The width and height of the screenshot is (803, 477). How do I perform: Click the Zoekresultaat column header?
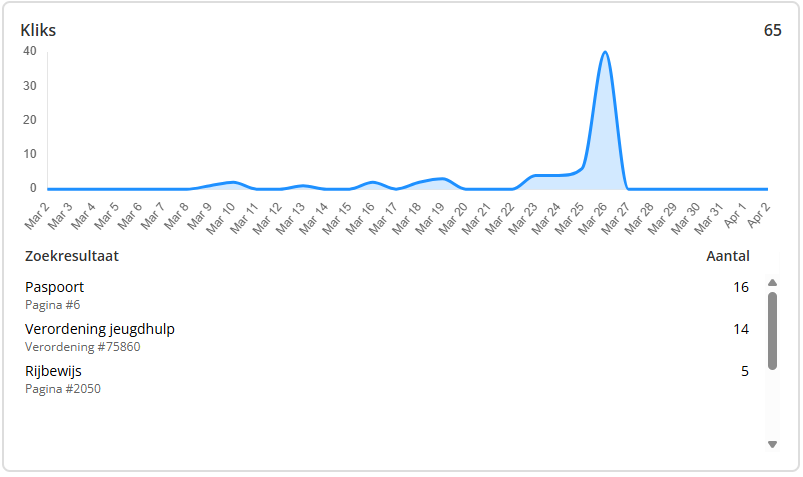tap(72, 256)
